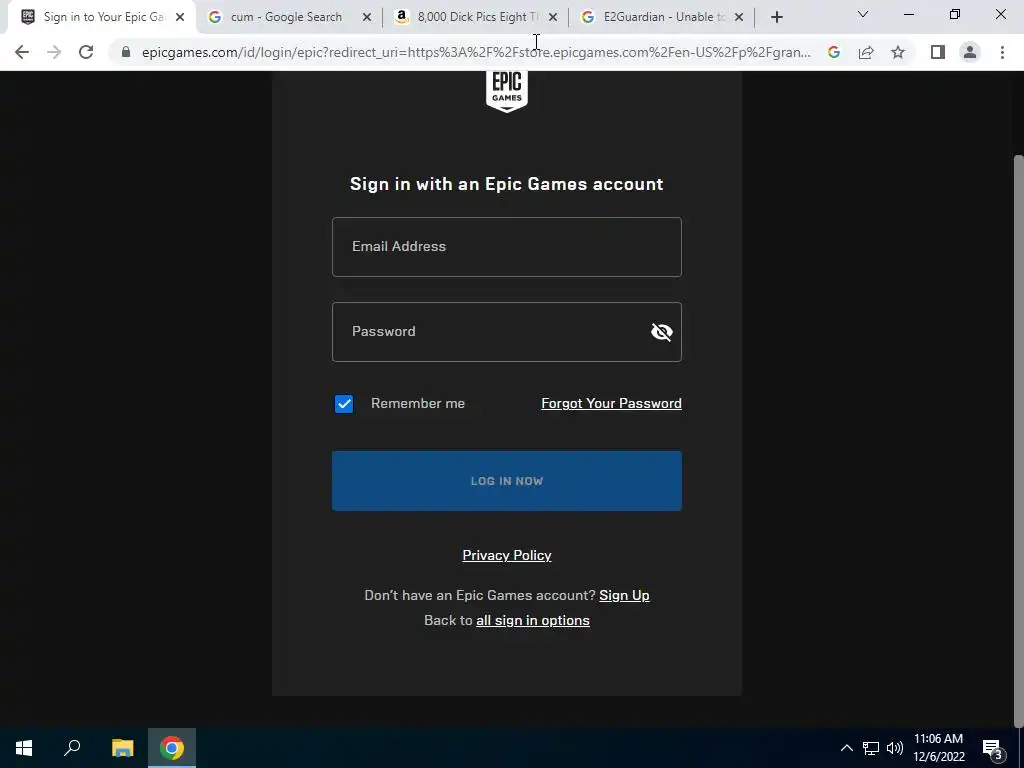
Task: Toggle password visibility eye icon
Action: pyautogui.click(x=662, y=332)
